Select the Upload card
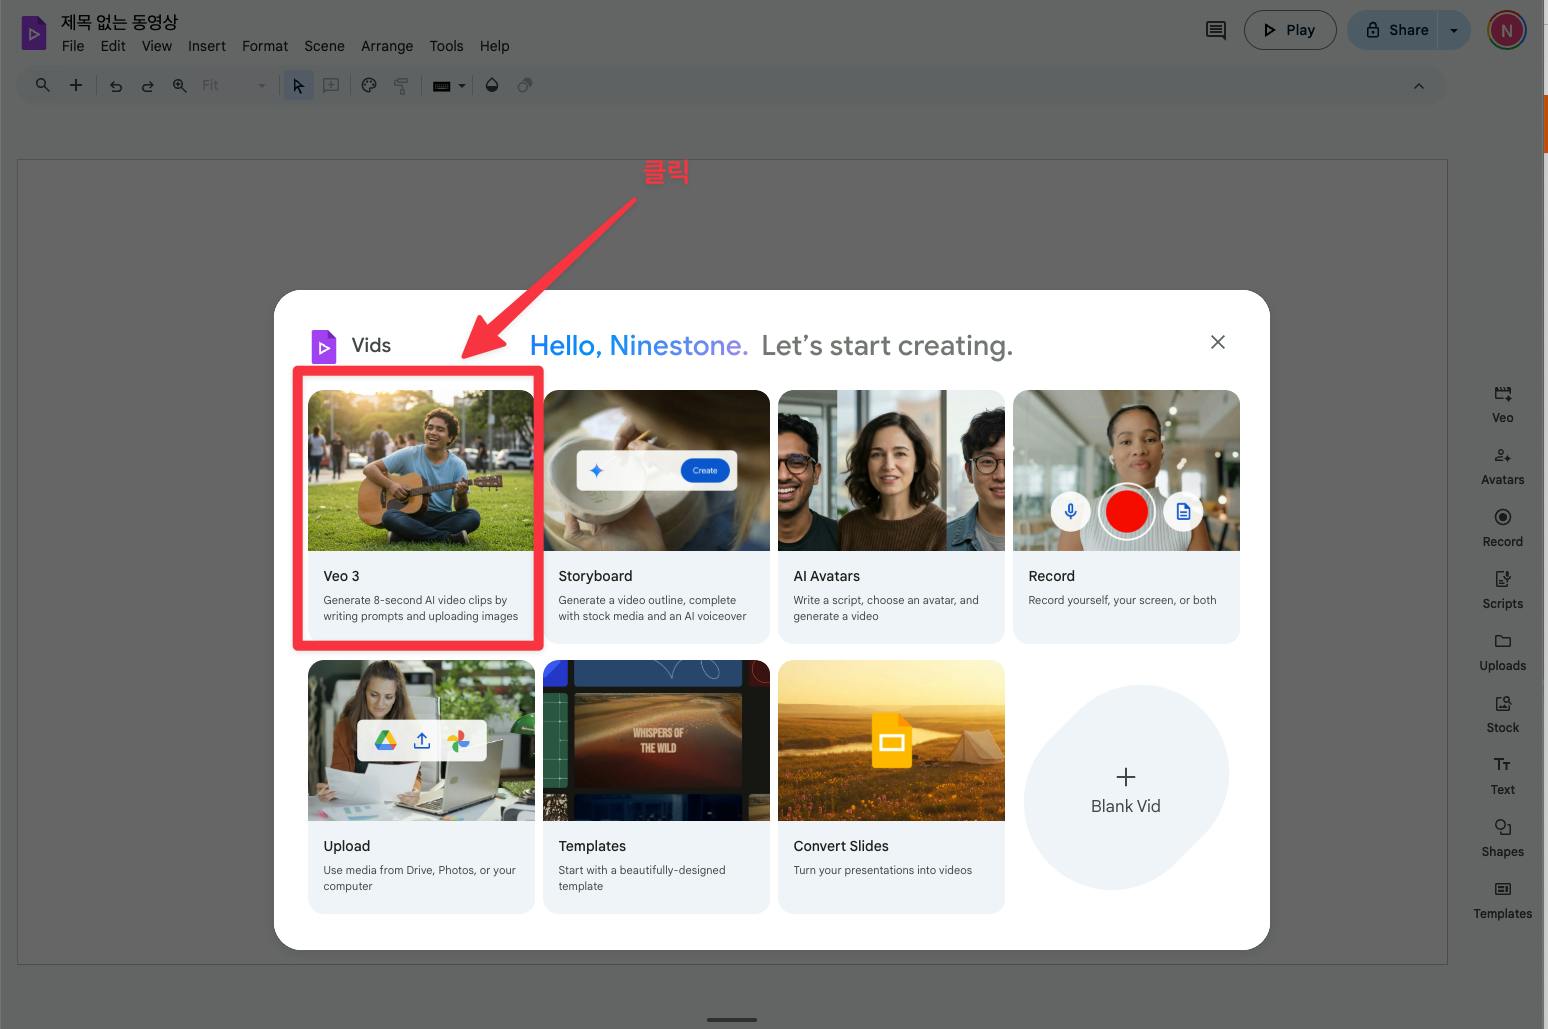This screenshot has height=1029, width=1548. point(421,786)
